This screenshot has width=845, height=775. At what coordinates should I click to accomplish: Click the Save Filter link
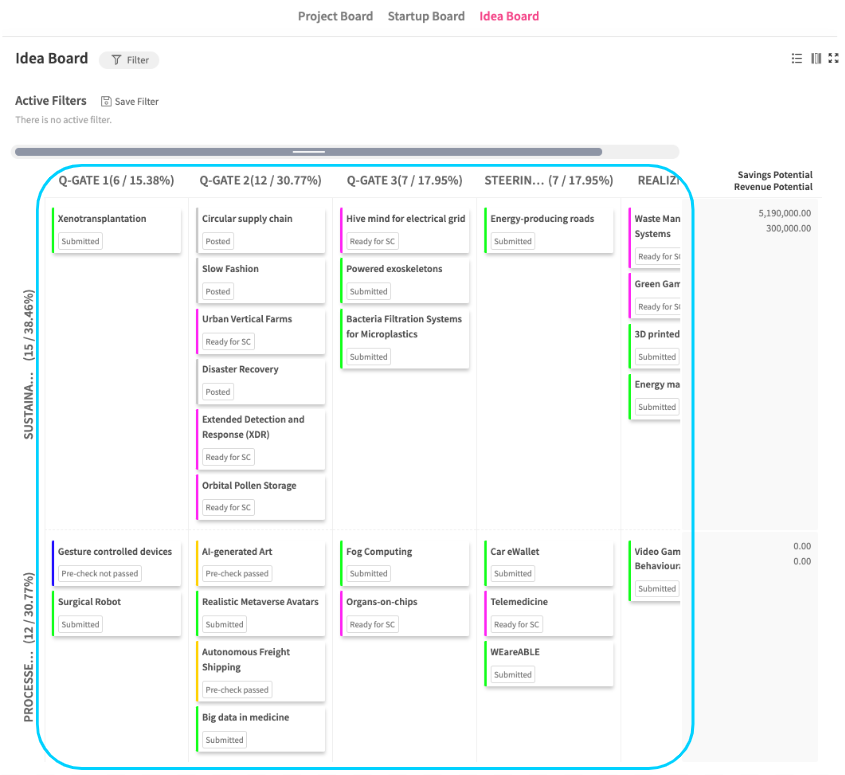(136, 102)
